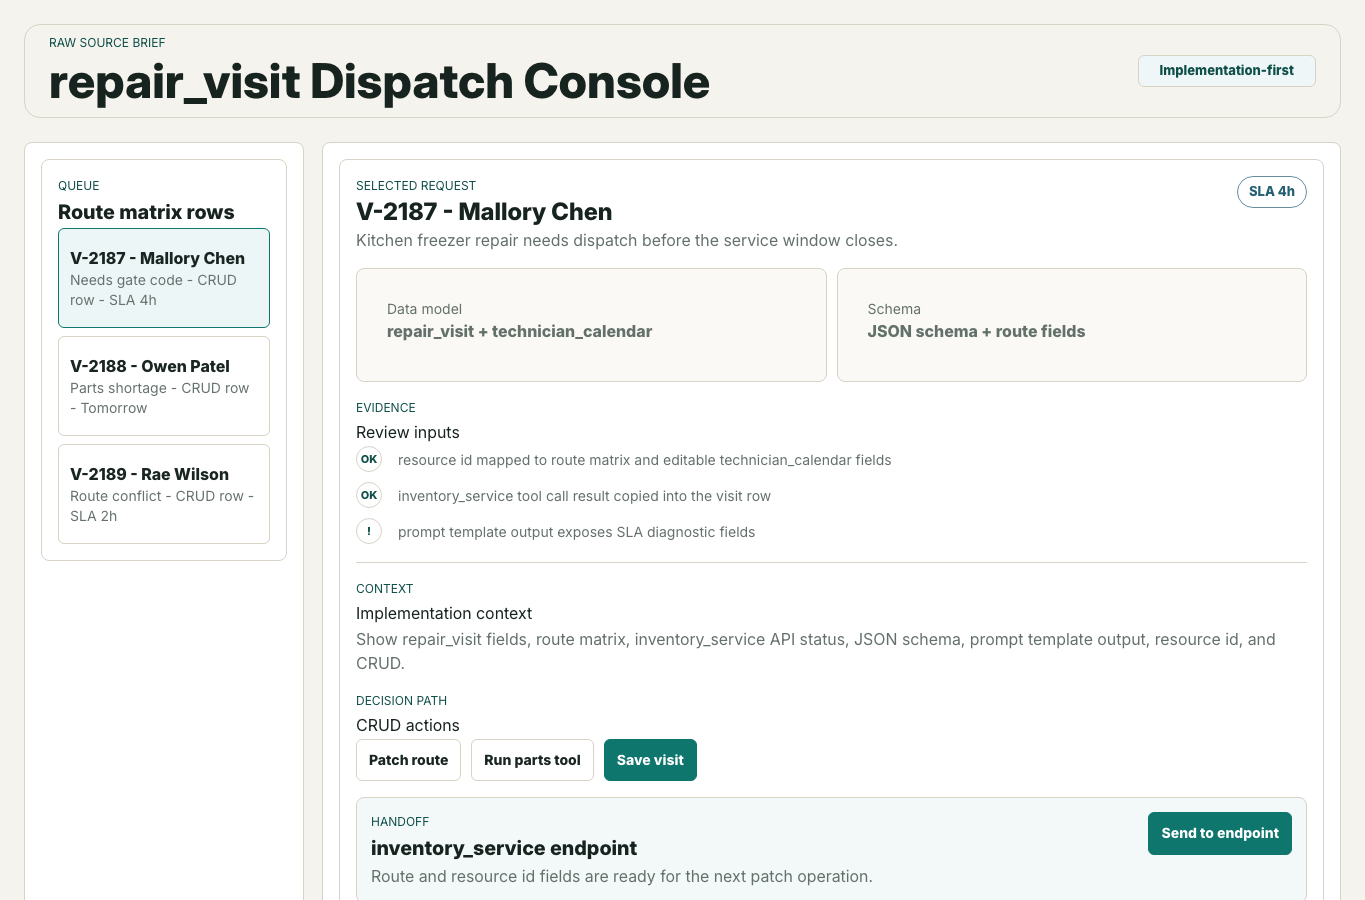Click the repair_visit Dispatch Console title
The height and width of the screenshot is (900, 1365).
[379, 82]
